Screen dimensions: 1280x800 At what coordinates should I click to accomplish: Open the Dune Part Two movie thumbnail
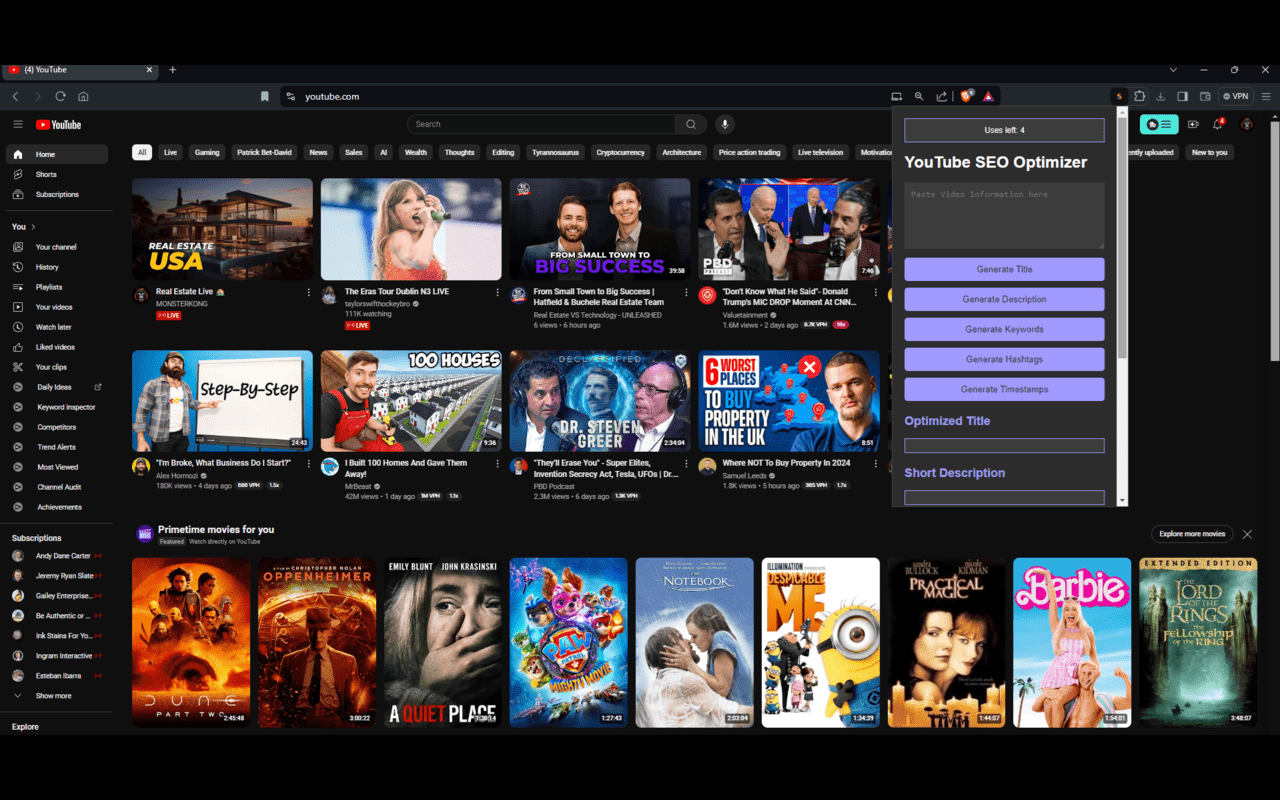[191, 642]
